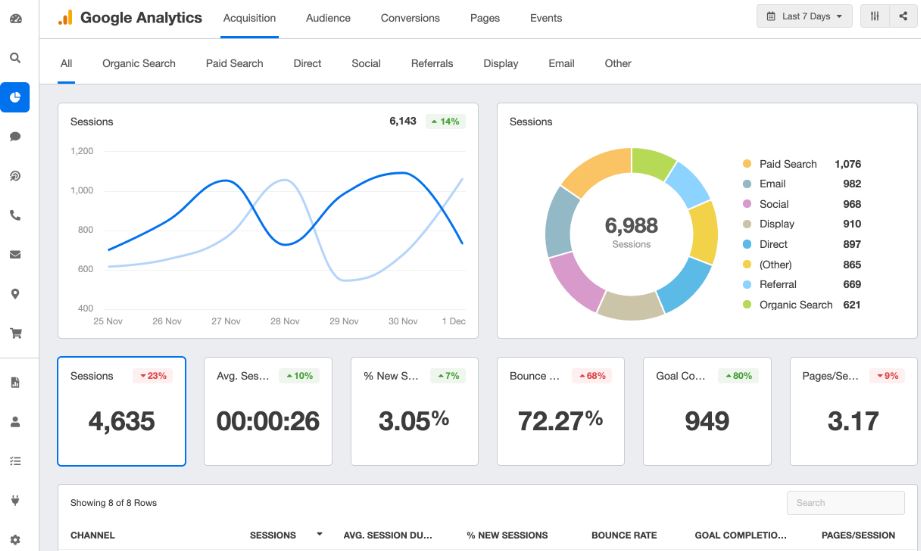Screen dimensions: 921x551
Task: Sort by the CHANNEL column header
Action: [92, 535]
